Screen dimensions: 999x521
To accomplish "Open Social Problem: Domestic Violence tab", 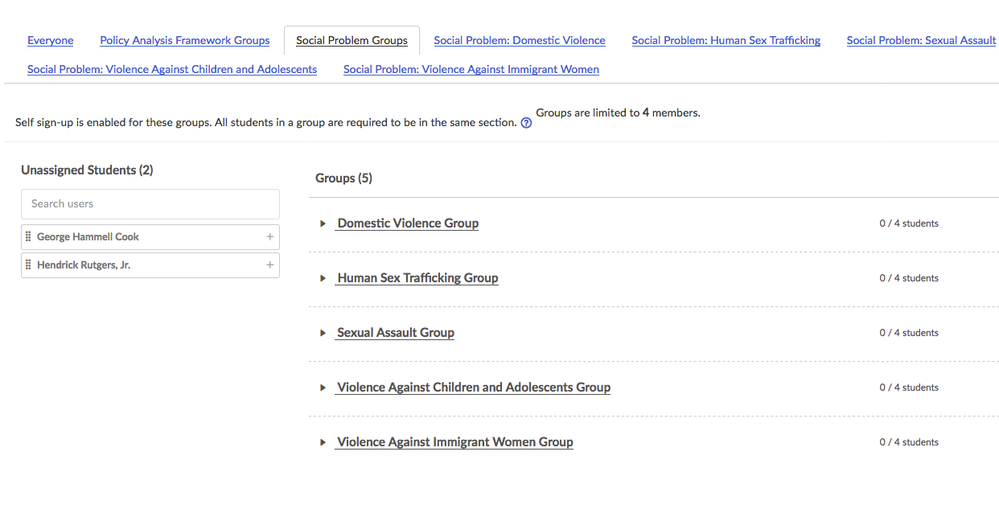I will point(519,41).
